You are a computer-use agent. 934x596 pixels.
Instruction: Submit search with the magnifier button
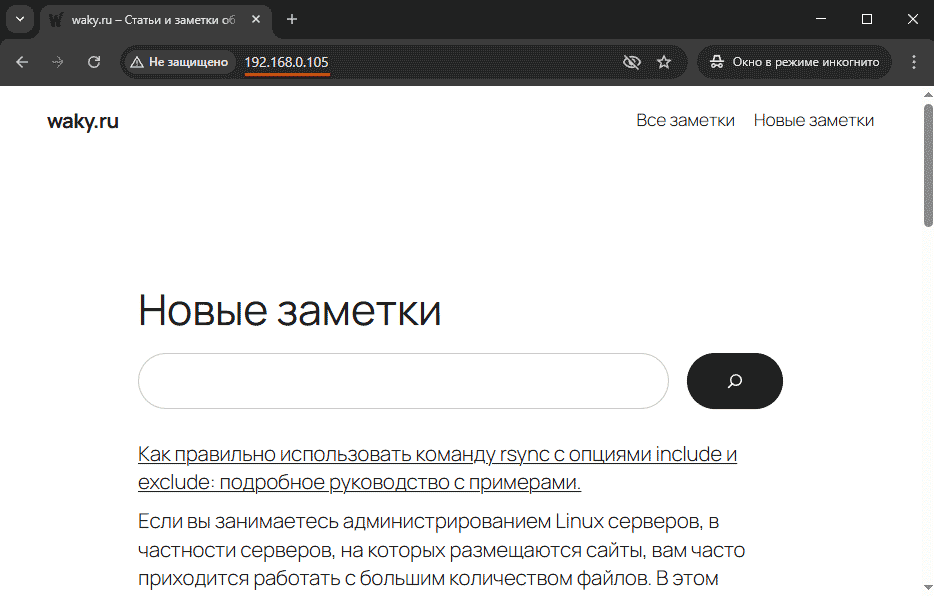click(x=734, y=381)
